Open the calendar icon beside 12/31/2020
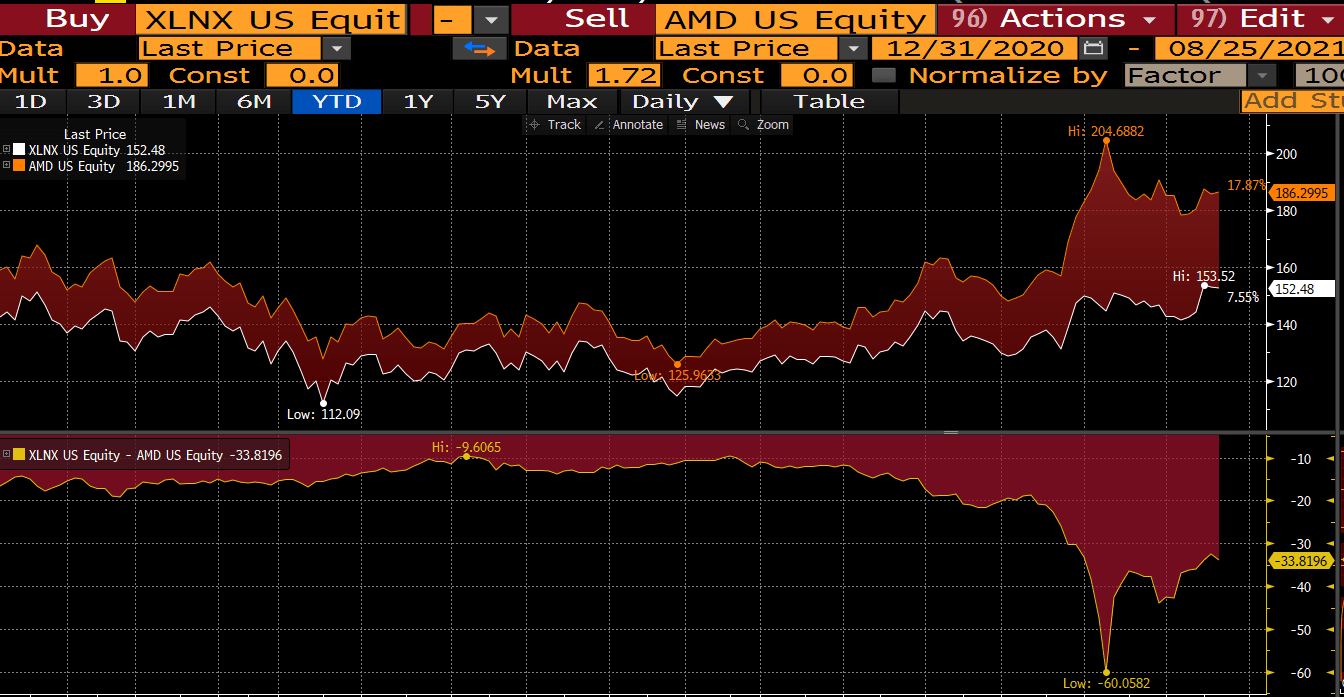Viewport: 1344px width, 697px height. coord(1093,47)
